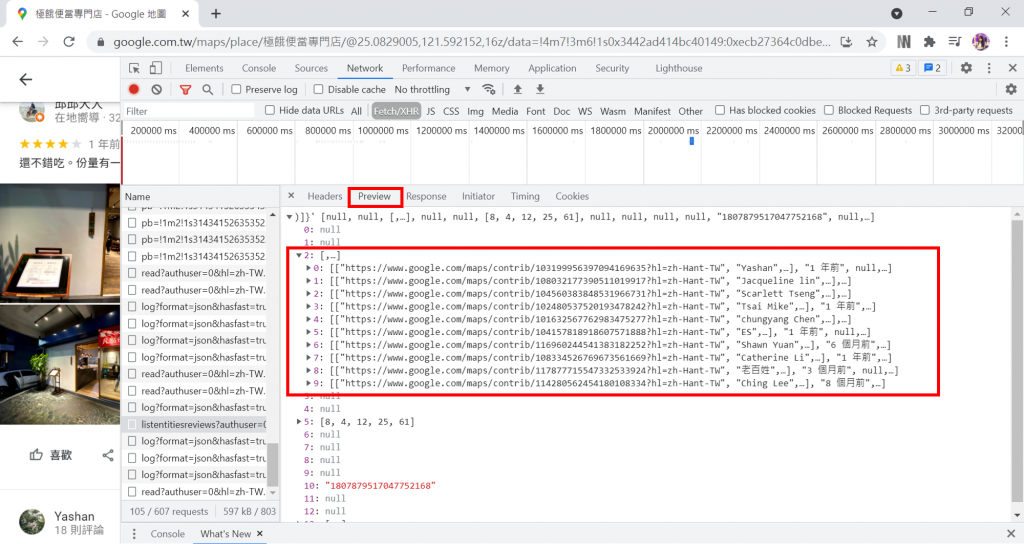Switch to Elements panel
Screen dimensions: 1024x544
tap(204, 68)
